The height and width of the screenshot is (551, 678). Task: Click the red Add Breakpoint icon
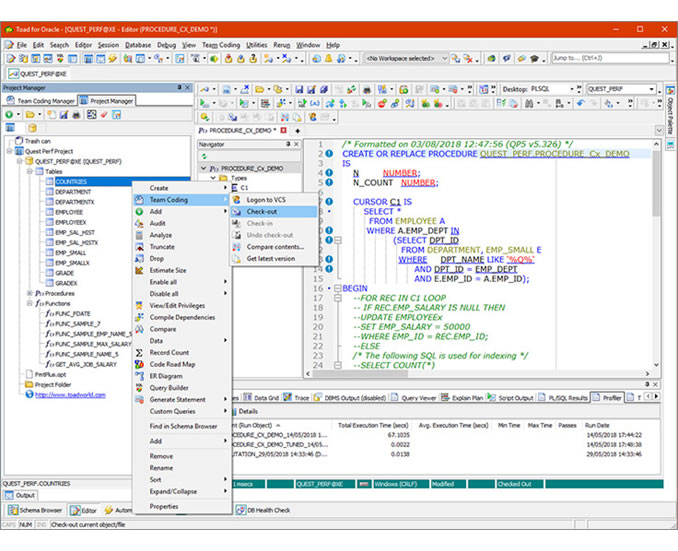coord(382,103)
